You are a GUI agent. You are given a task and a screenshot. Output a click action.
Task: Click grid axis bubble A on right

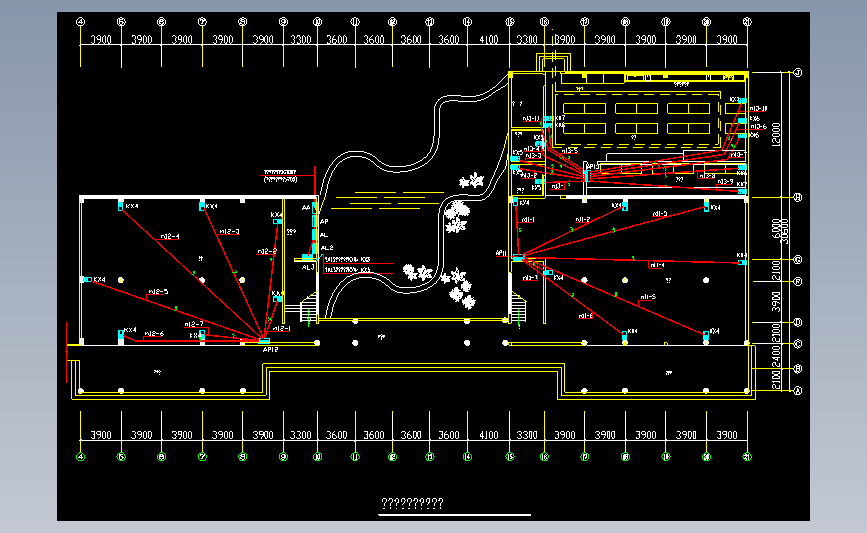(798, 390)
